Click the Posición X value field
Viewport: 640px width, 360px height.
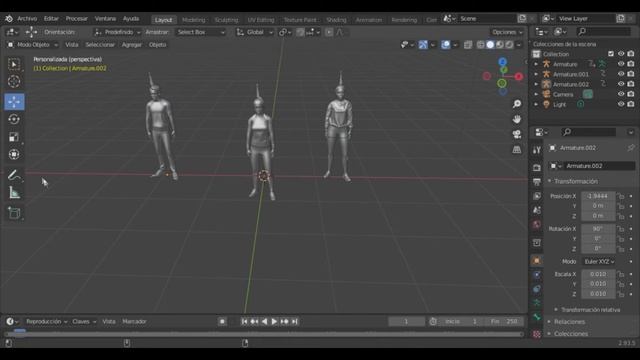point(598,196)
